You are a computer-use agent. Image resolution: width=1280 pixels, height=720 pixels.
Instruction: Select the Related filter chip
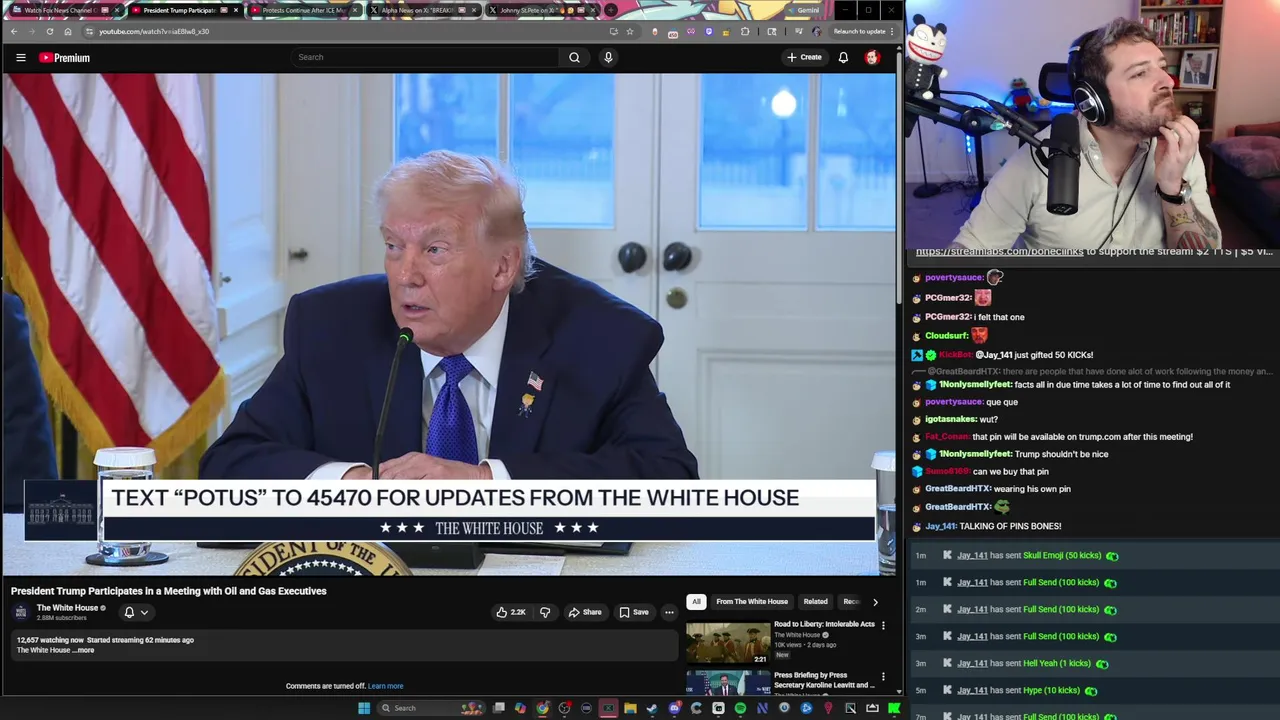(815, 602)
